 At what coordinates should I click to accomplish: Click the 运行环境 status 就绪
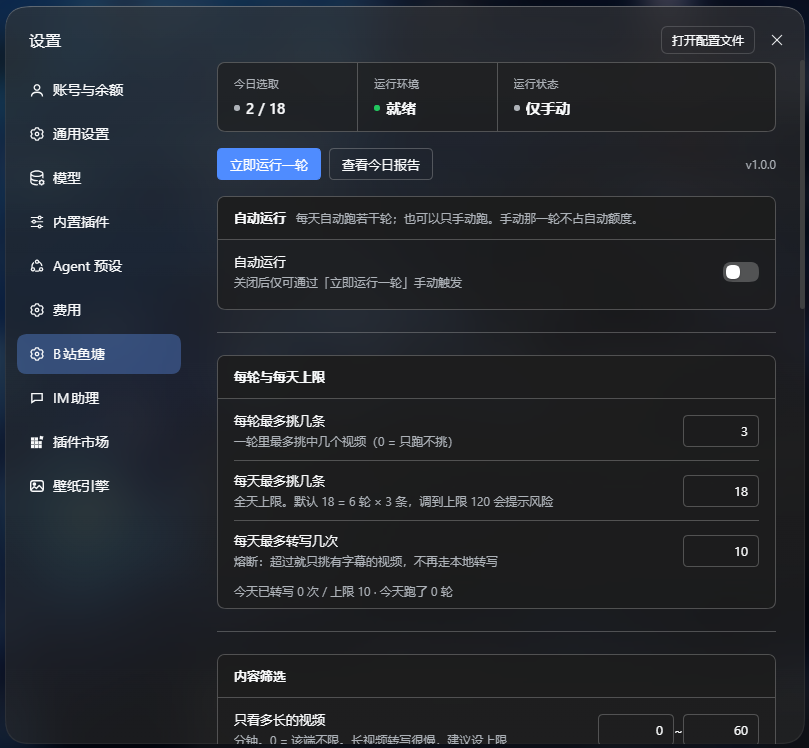[x=401, y=109]
